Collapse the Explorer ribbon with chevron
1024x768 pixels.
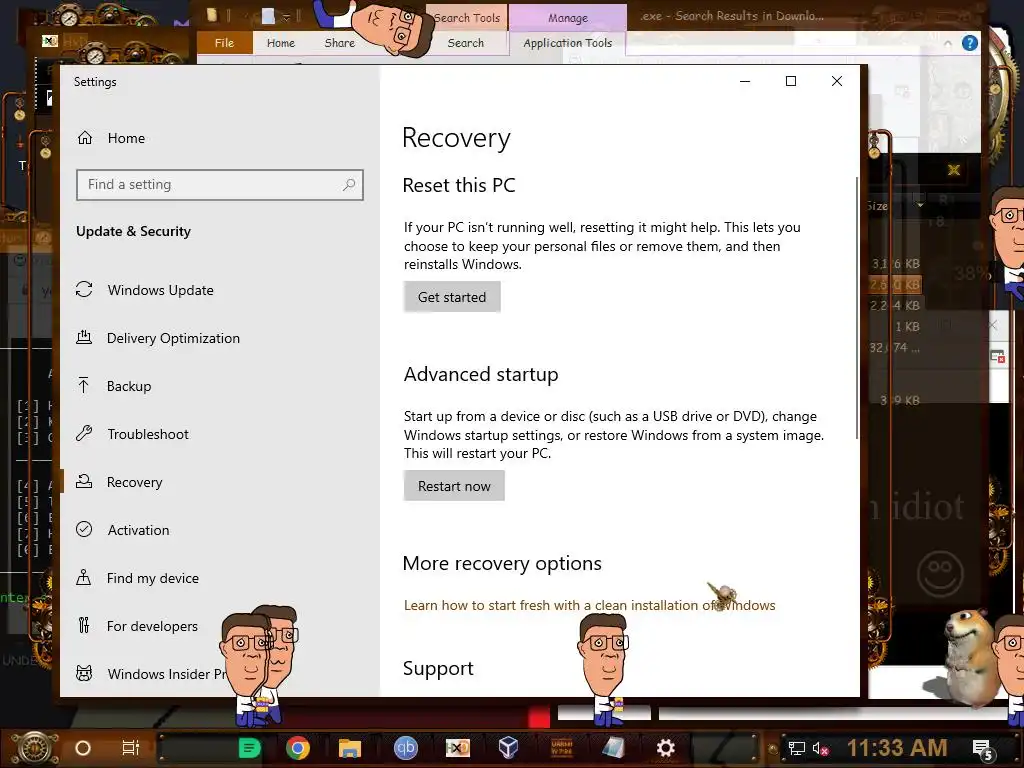[948, 44]
